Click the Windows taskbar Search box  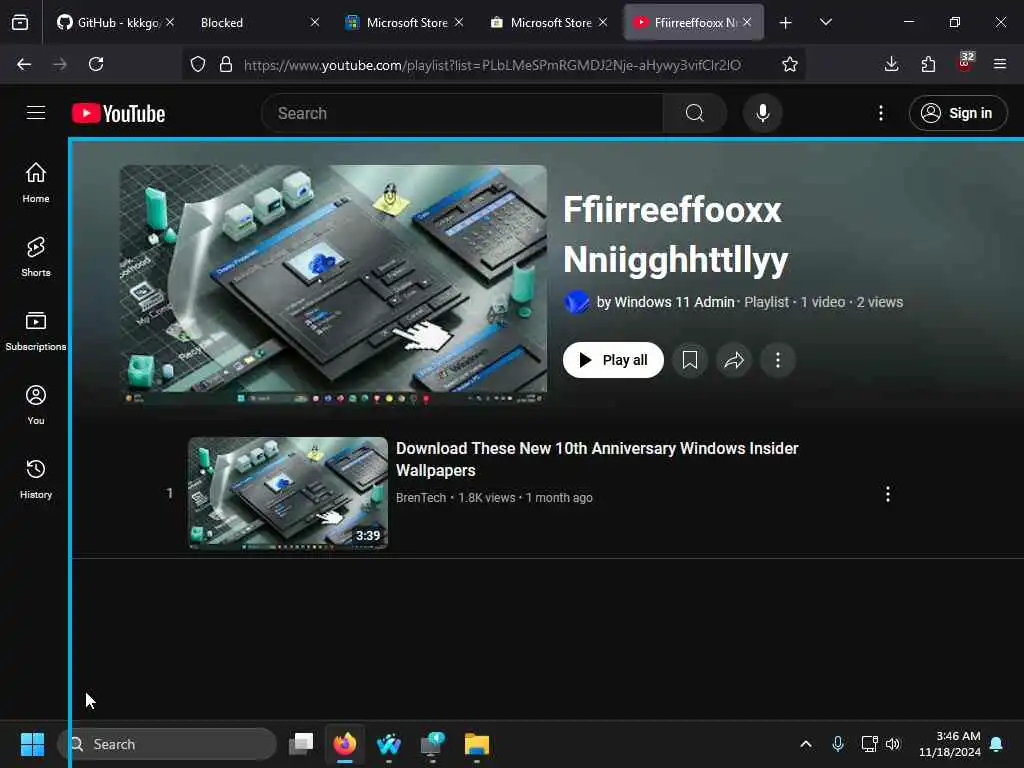[167, 744]
